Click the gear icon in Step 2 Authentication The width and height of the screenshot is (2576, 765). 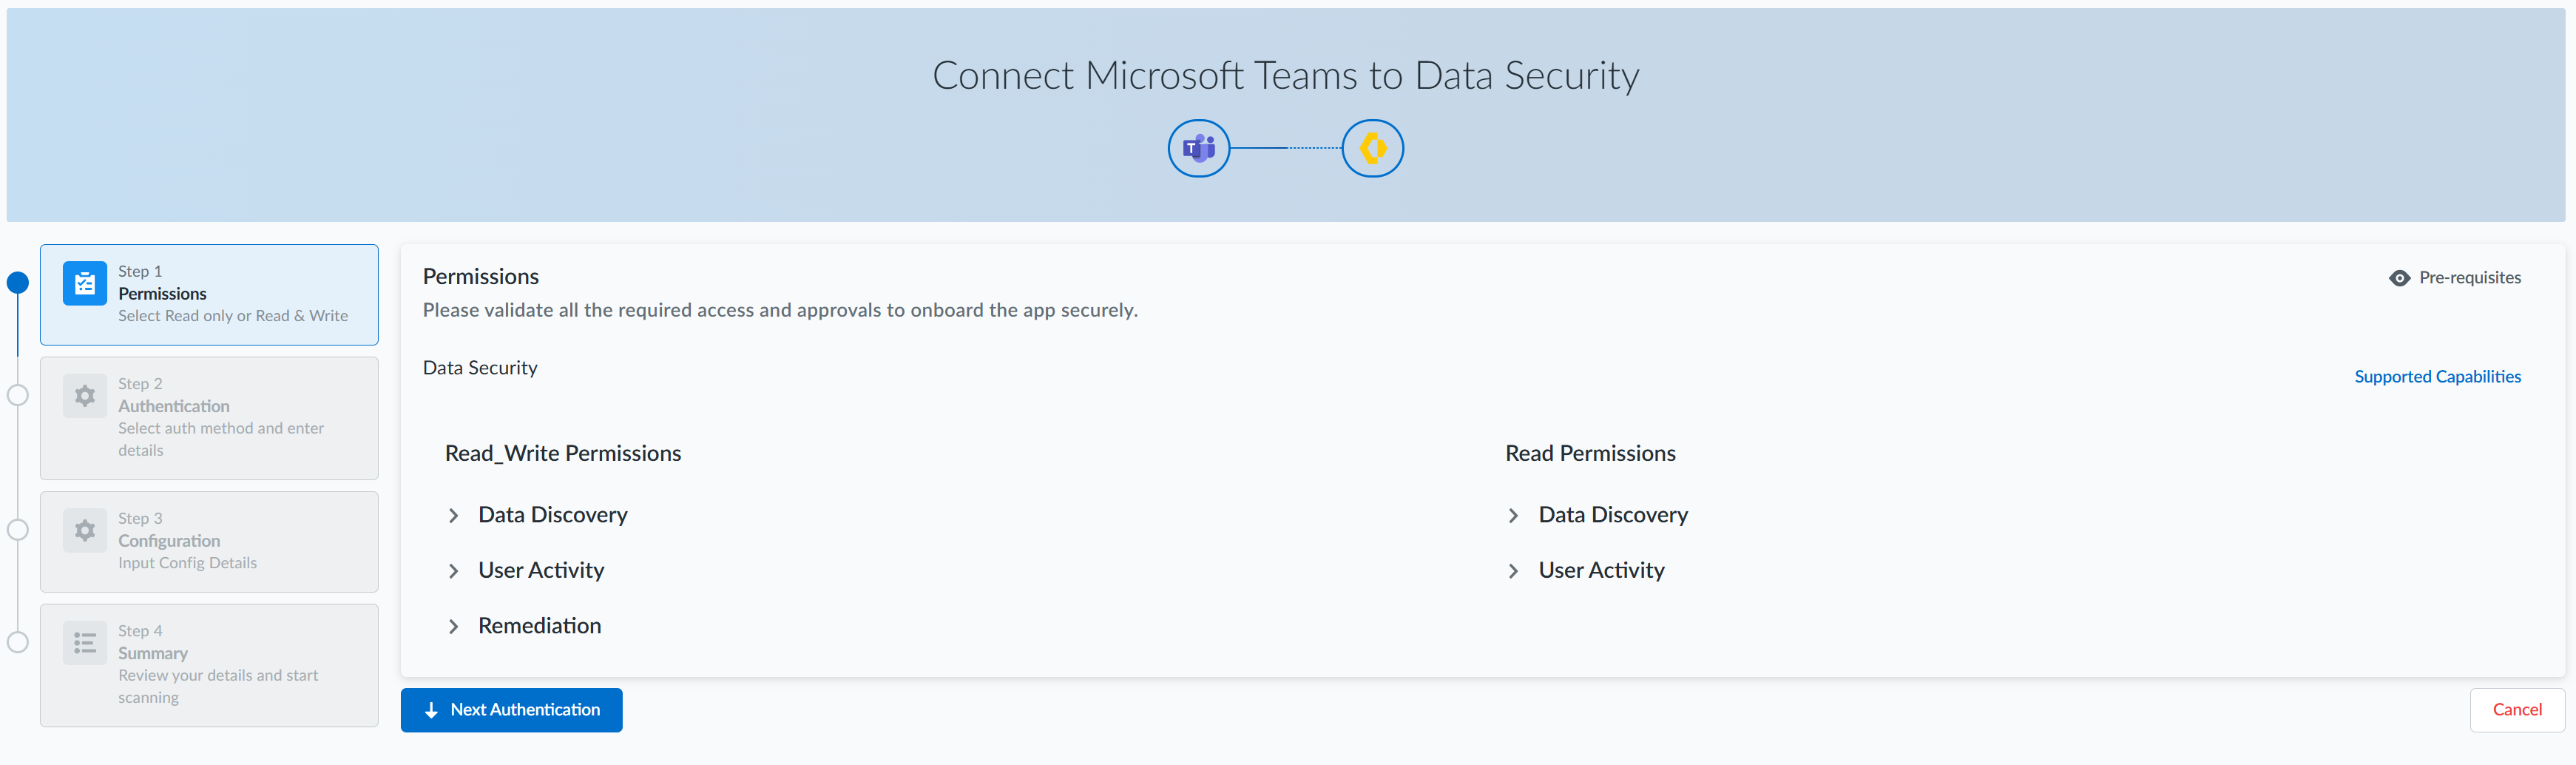[x=85, y=396]
